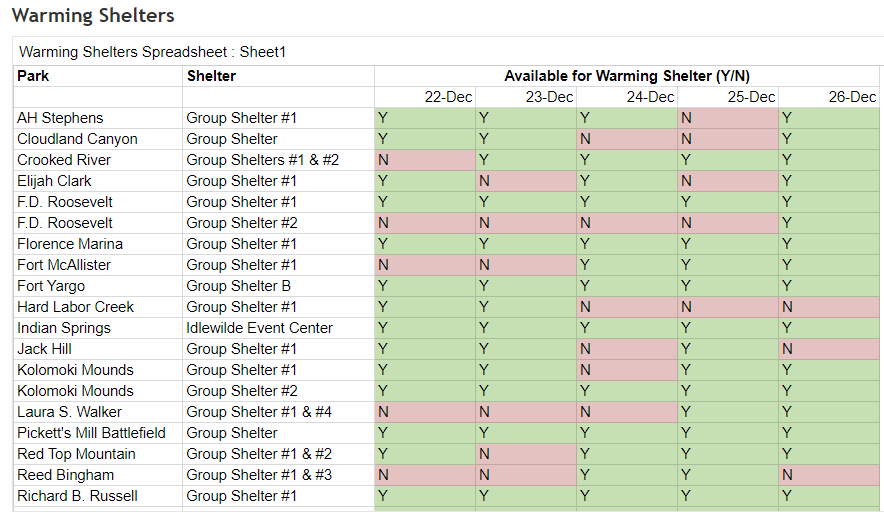Click Crooked River 22-Dec N cell
Viewport: 884px width, 512px height.
(x=425, y=160)
